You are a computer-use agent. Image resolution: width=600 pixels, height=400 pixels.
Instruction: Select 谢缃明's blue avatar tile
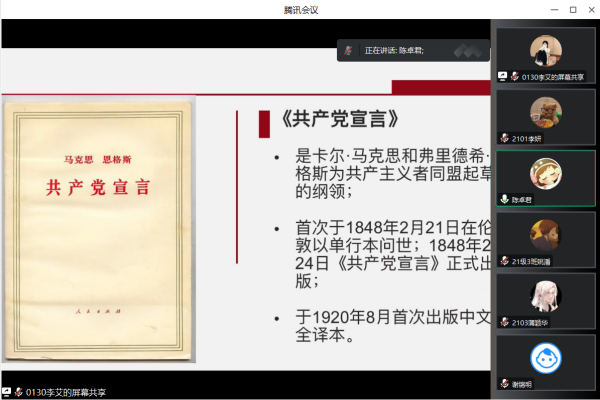[x=545, y=358]
